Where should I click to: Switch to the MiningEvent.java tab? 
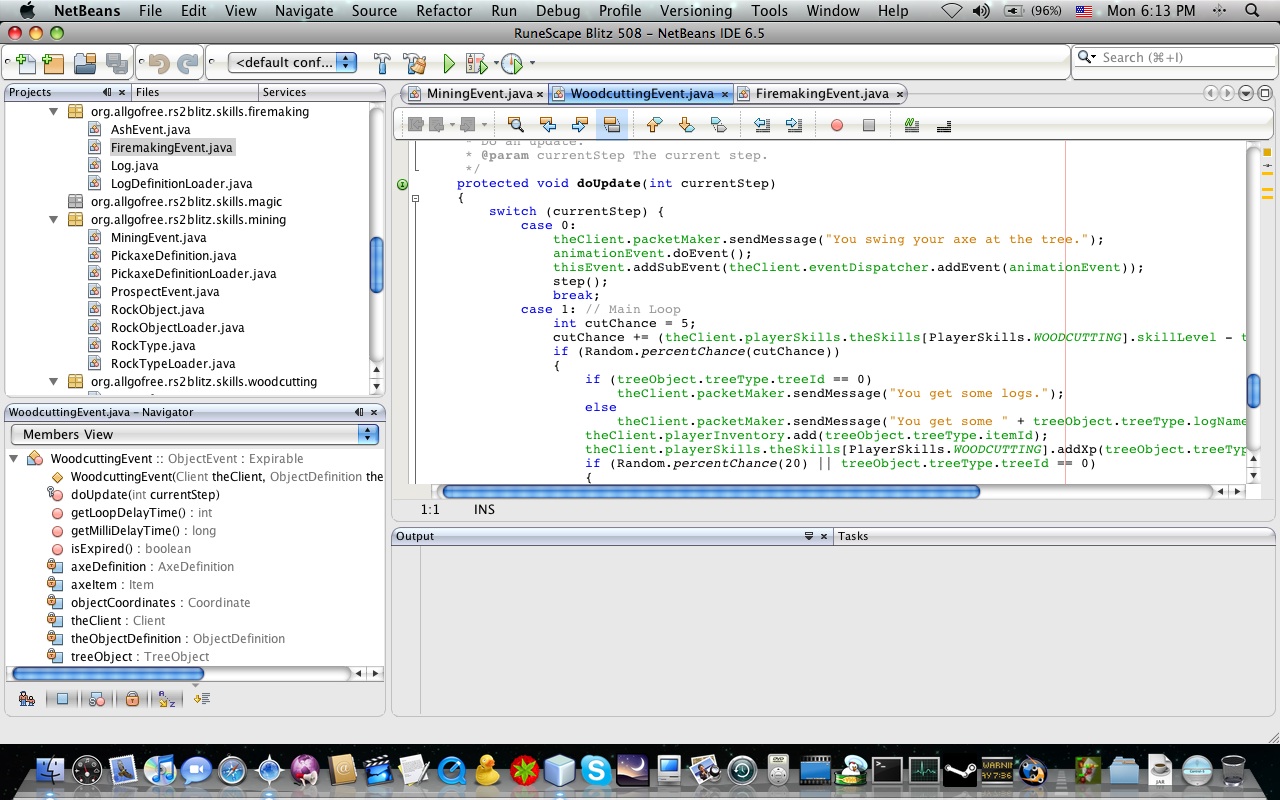pyautogui.click(x=479, y=93)
